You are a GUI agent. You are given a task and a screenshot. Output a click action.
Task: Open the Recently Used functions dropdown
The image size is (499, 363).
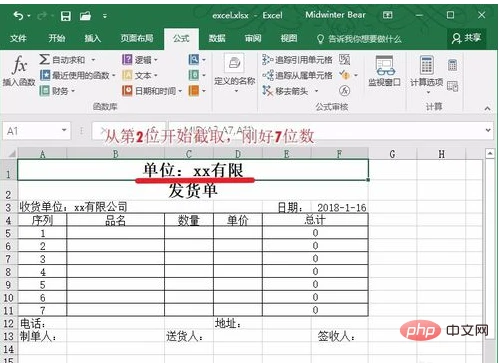77,75
